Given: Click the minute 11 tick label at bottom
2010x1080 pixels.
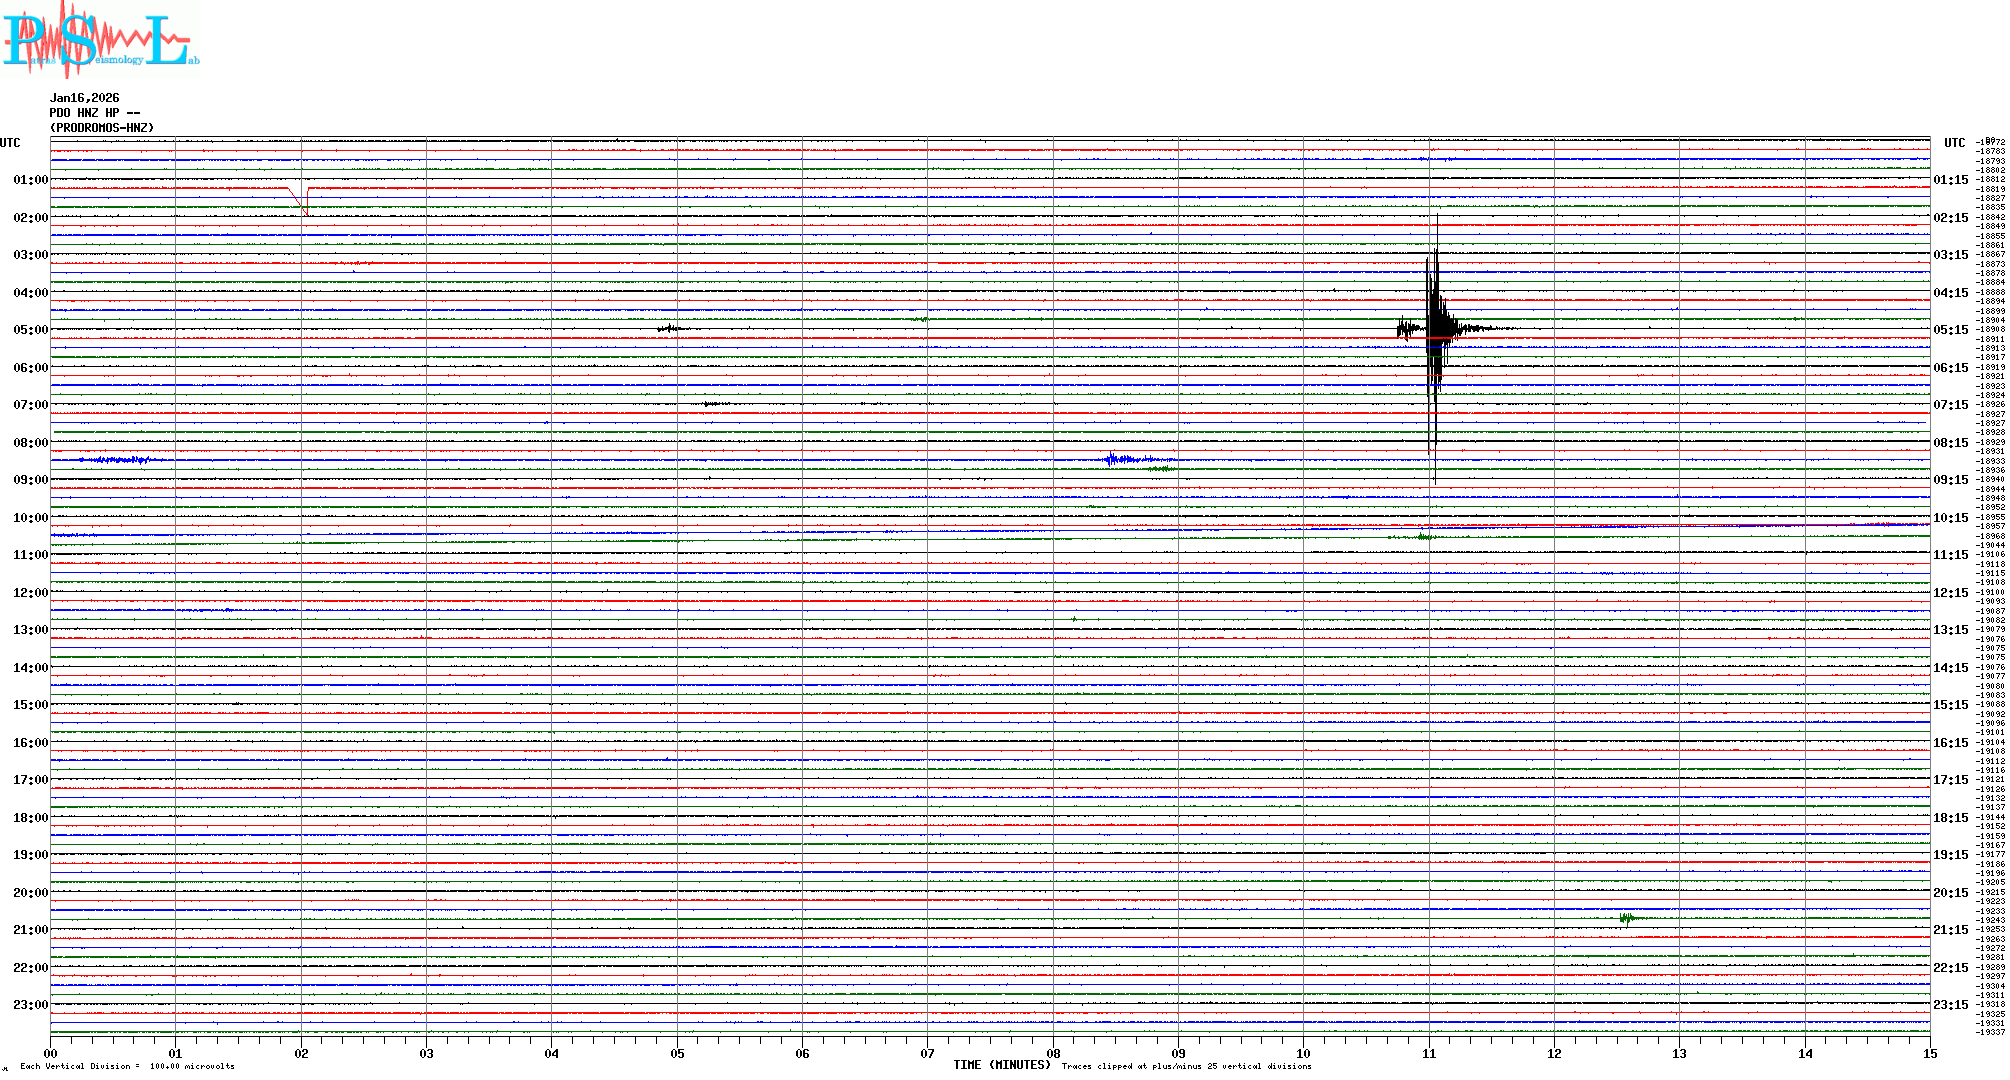Looking at the screenshot, I should click(x=1429, y=1053).
